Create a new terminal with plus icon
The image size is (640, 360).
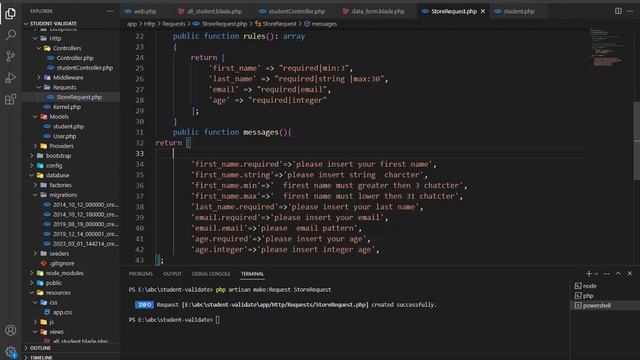(x=589, y=273)
